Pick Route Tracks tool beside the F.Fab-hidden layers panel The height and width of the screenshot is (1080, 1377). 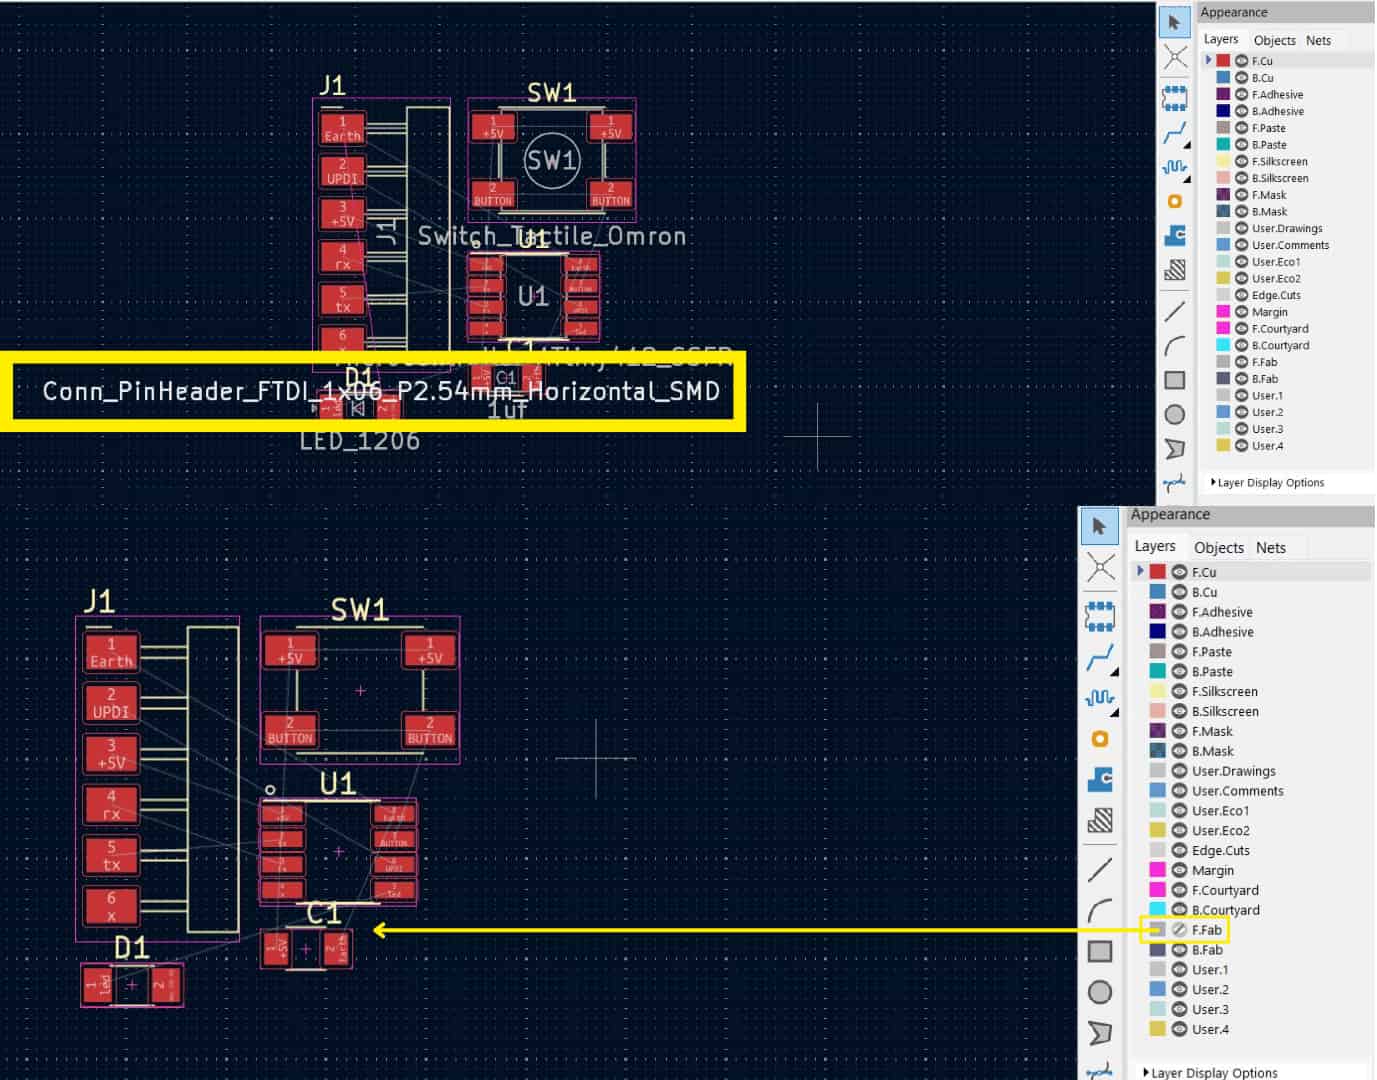click(1099, 657)
